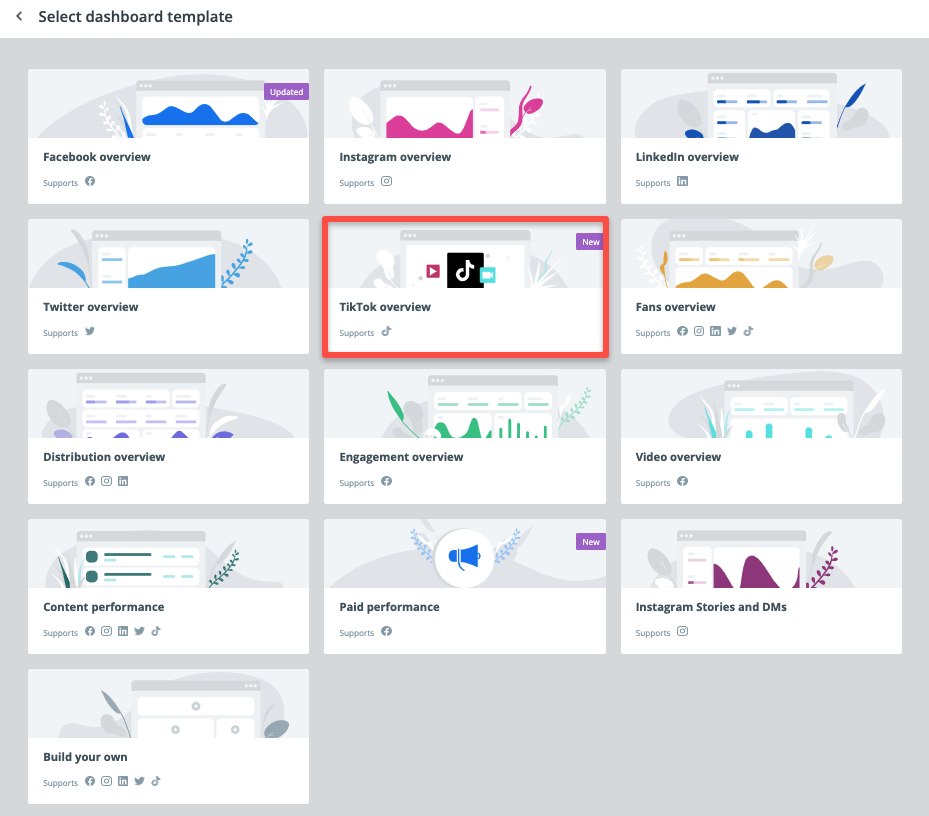This screenshot has height=816, width=929.
Task: Click the LinkedIn icon under LinkedIn overview
Action: tap(683, 181)
